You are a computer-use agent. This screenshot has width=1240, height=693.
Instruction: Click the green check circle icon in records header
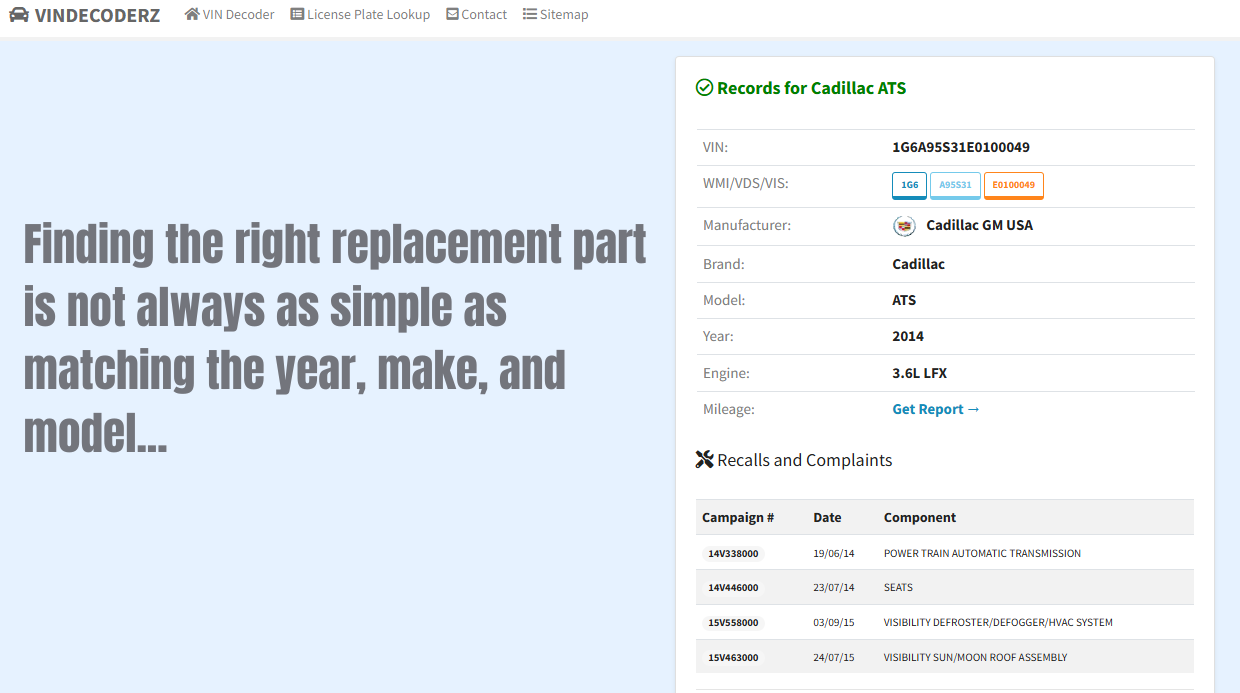[704, 88]
